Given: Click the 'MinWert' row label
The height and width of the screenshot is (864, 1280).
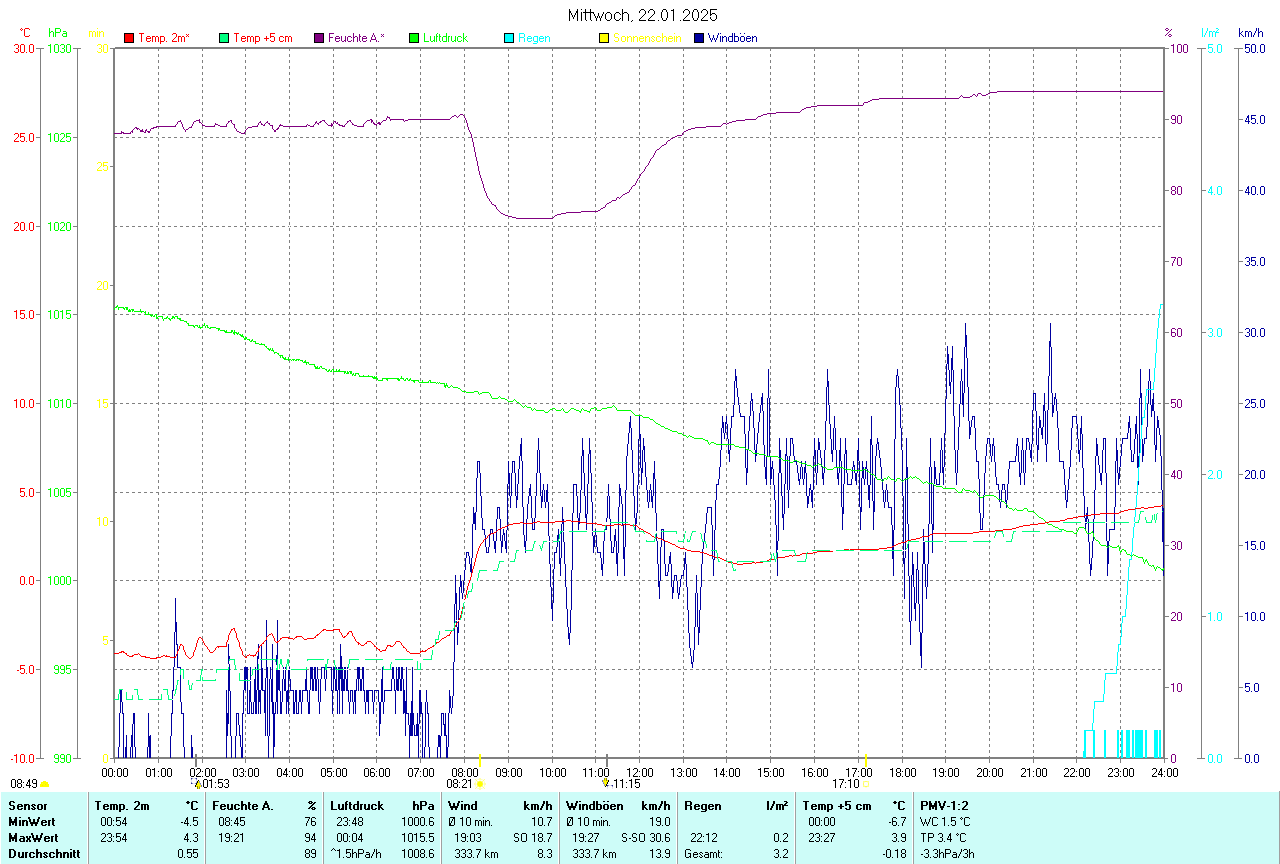Looking at the screenshot, I should [30, 822].
